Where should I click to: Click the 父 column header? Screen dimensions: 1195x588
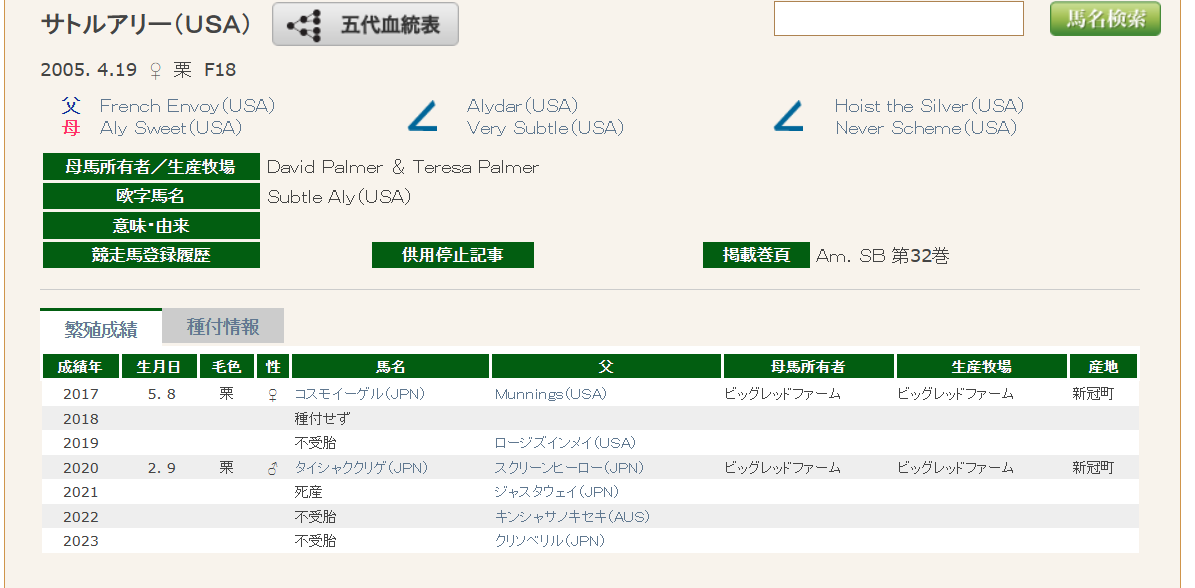coord(606,366)
